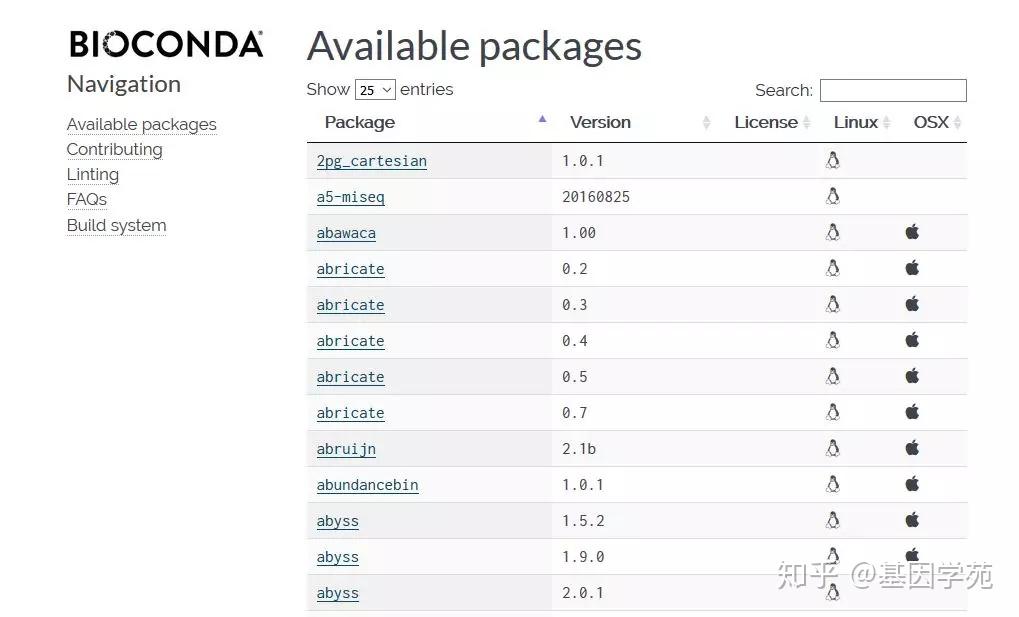This screenshot has width=1019, height=617.
Task: Click the BIOCONDA logo
Action: coord(166,44)
